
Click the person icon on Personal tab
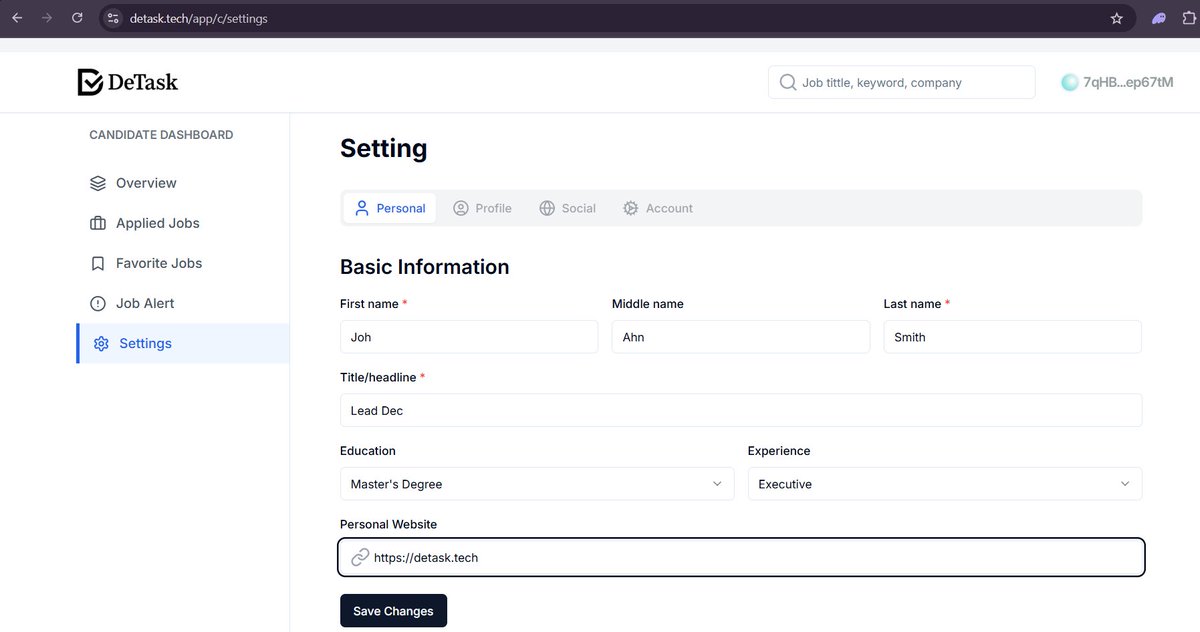[360, 208]
